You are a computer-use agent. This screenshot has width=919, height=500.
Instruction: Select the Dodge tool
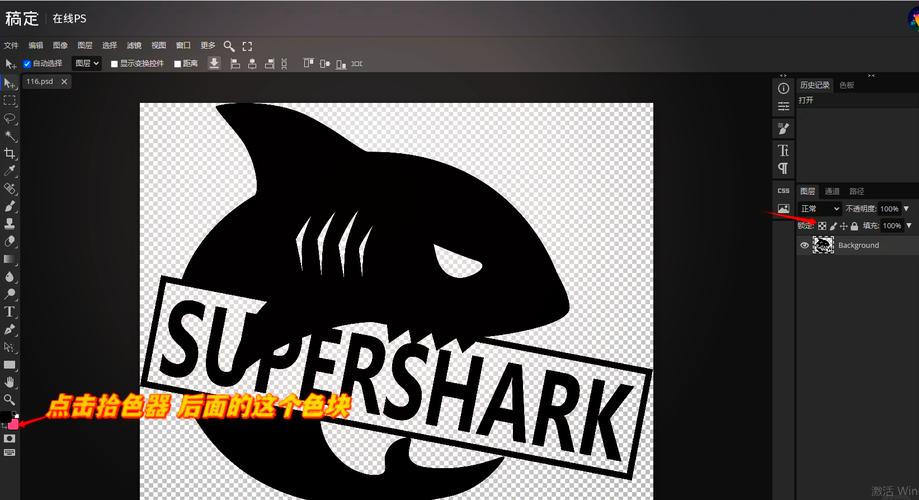(x=10, y=294)
